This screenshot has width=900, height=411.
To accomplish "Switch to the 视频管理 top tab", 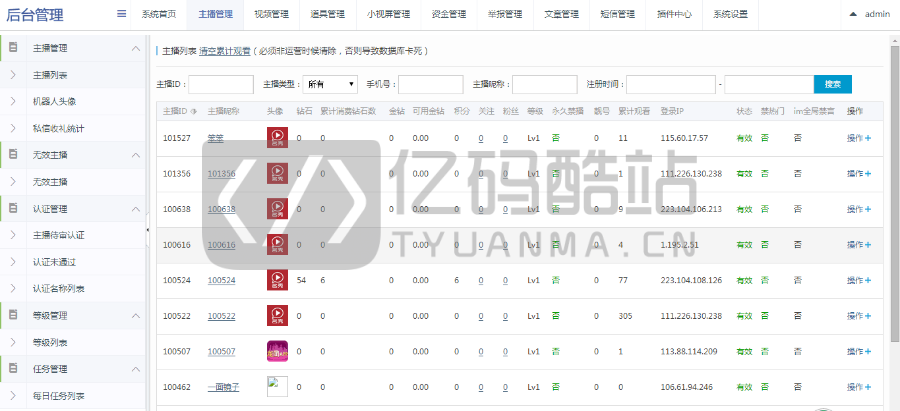I will 271,14.
